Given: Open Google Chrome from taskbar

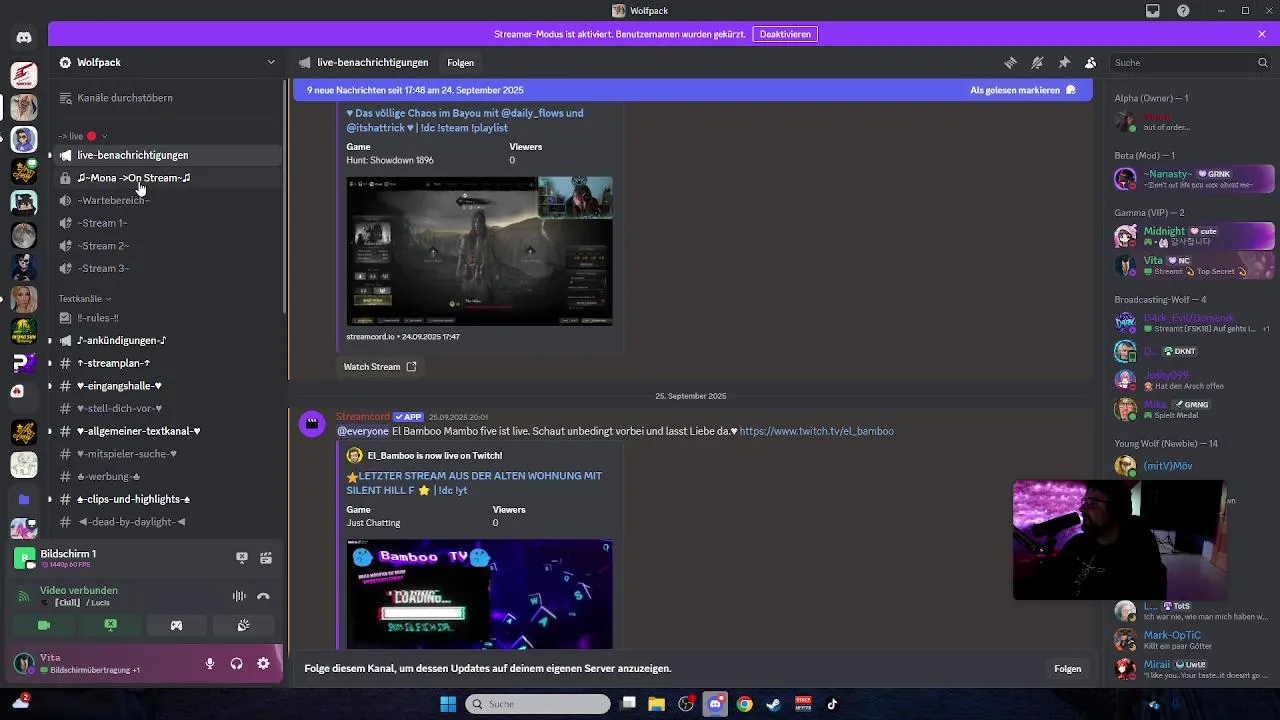Looking at the screenshot, I should pyautogui.click(x=745, y=704).
